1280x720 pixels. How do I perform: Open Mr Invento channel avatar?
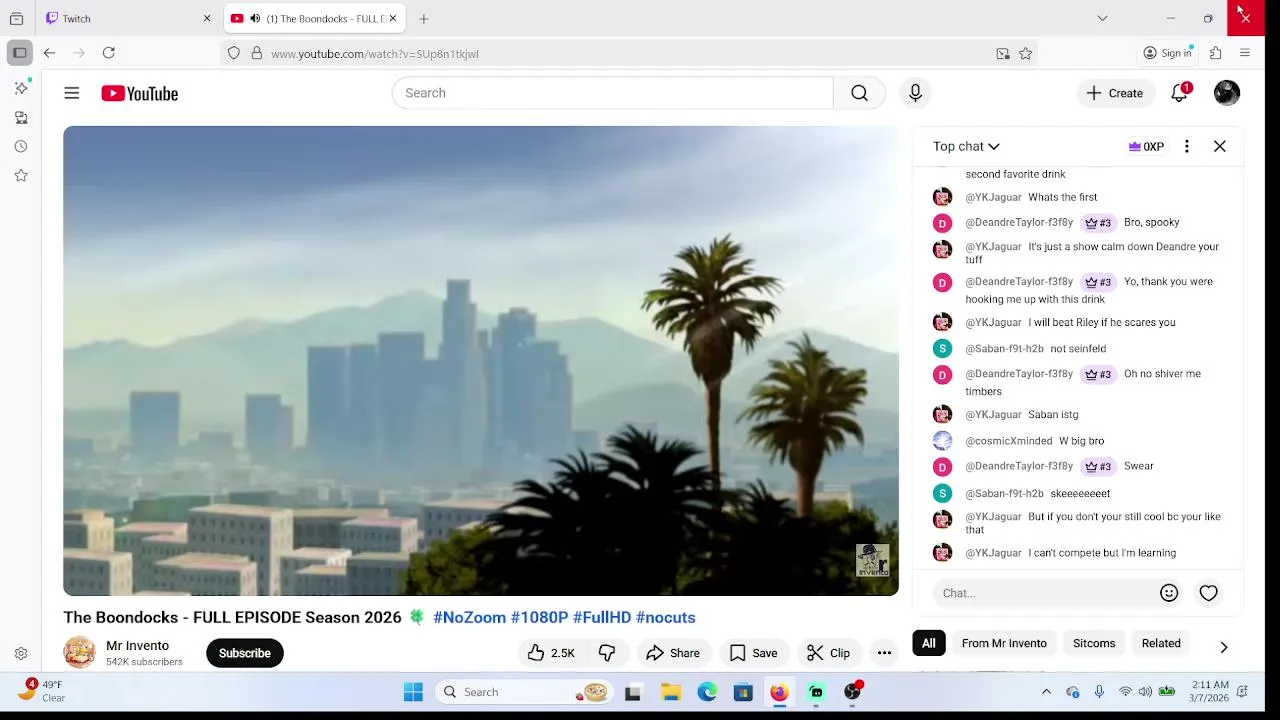tap(79, 653)
